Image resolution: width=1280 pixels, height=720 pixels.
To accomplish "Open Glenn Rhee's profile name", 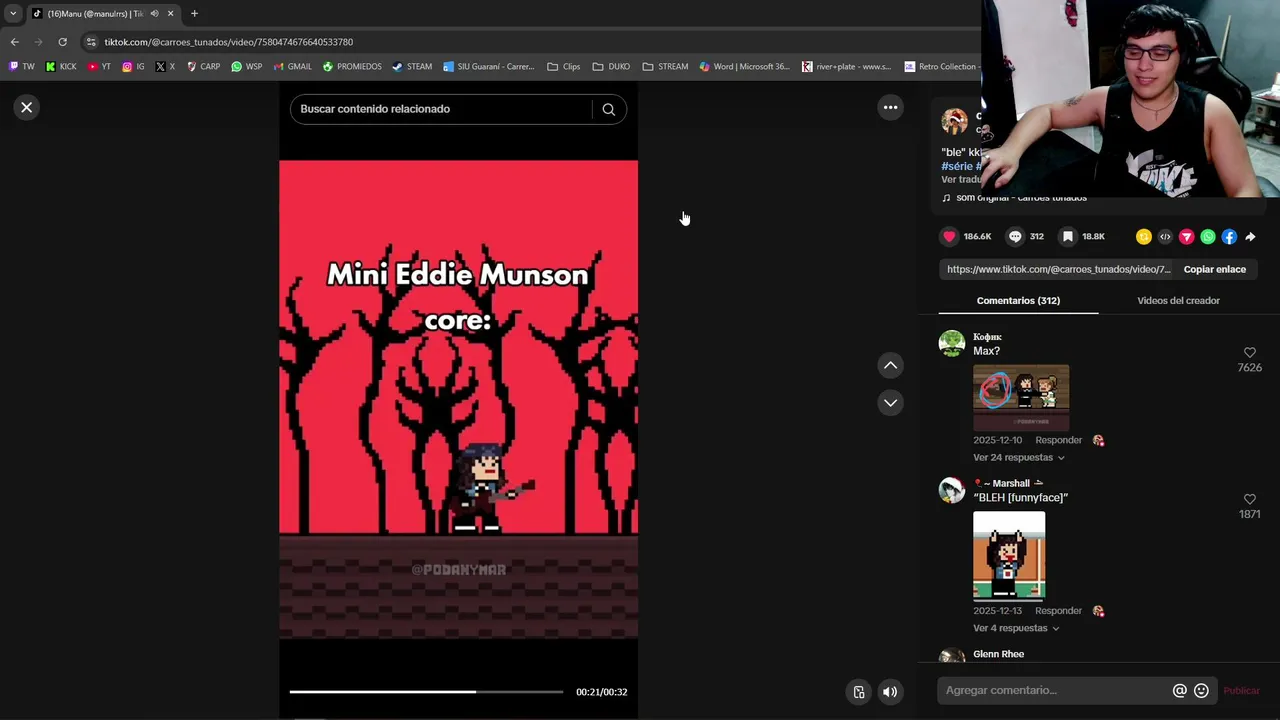I will (998, 654).
